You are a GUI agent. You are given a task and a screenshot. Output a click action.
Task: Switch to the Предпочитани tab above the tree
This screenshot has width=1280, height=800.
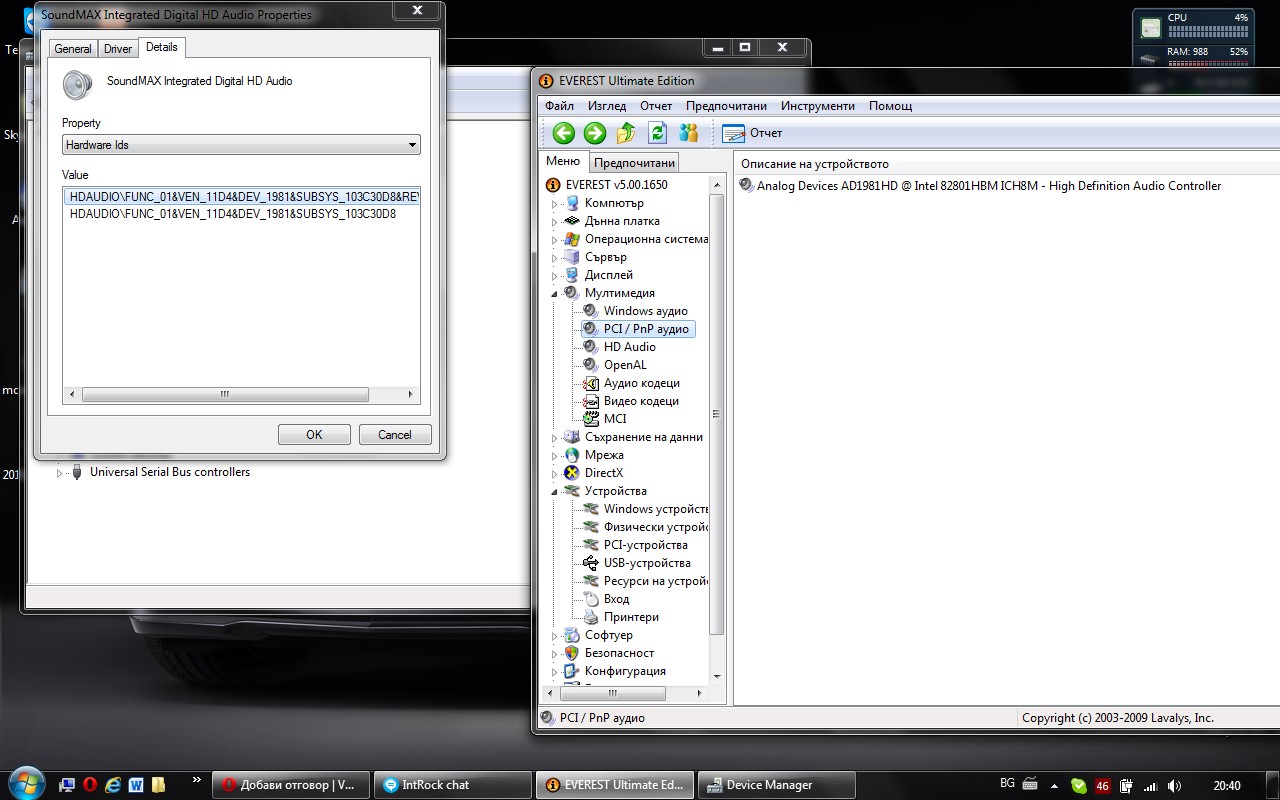634,163
